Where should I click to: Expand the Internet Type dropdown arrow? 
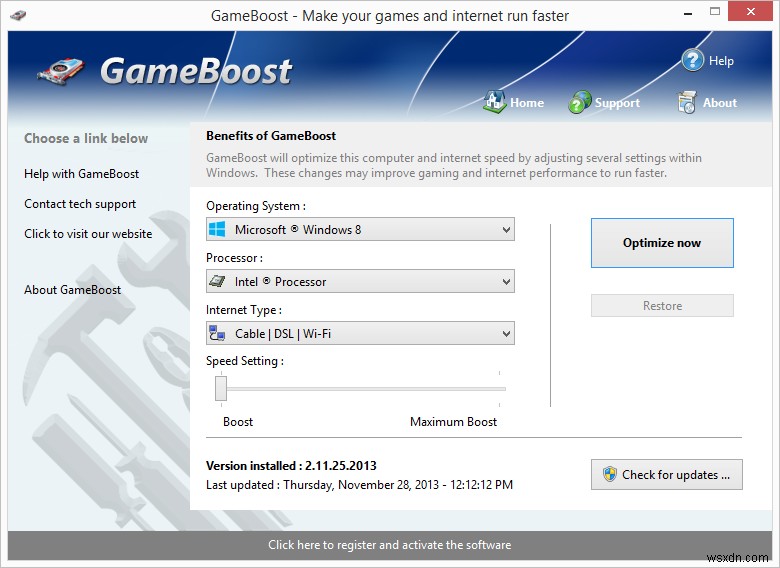tap(506, 333)
